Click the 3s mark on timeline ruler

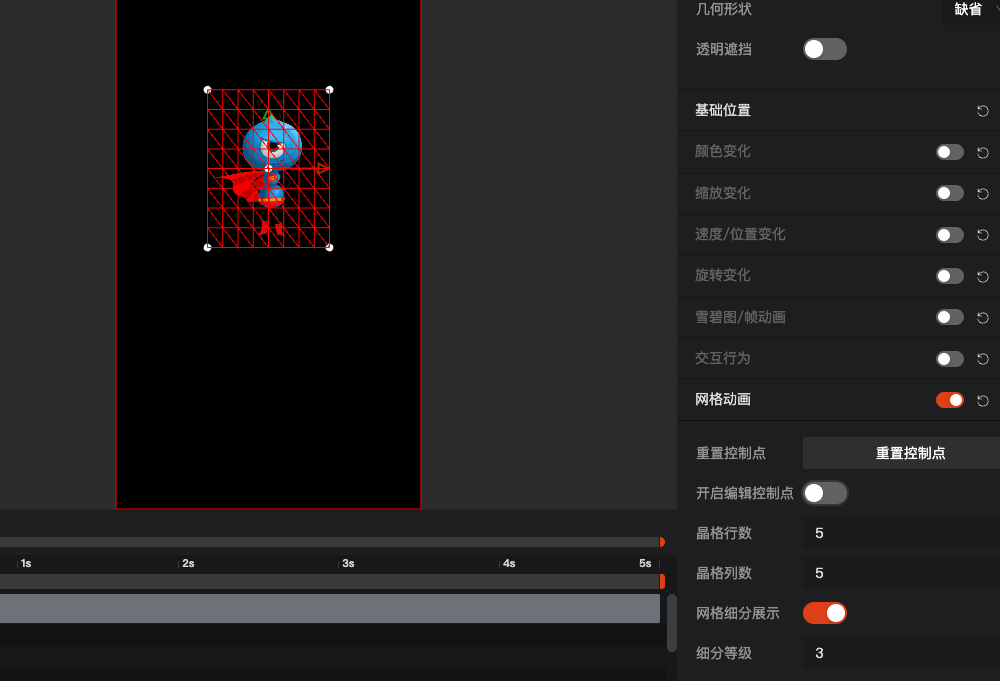[348, 564]
